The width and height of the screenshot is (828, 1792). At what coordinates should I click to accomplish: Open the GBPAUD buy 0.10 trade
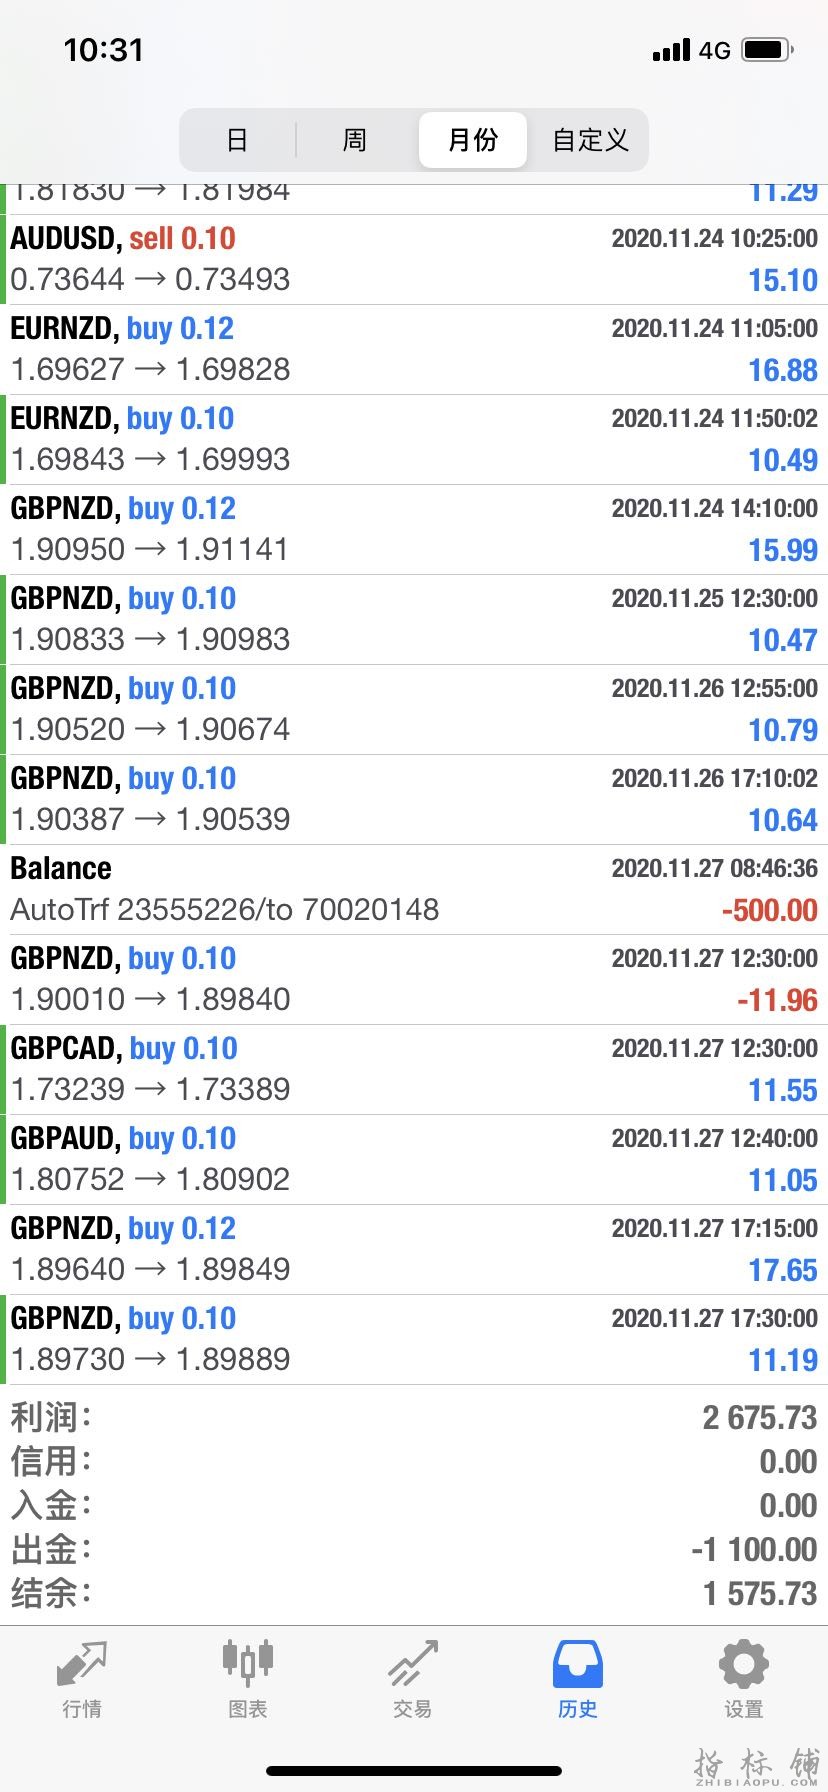[414, 1160]
